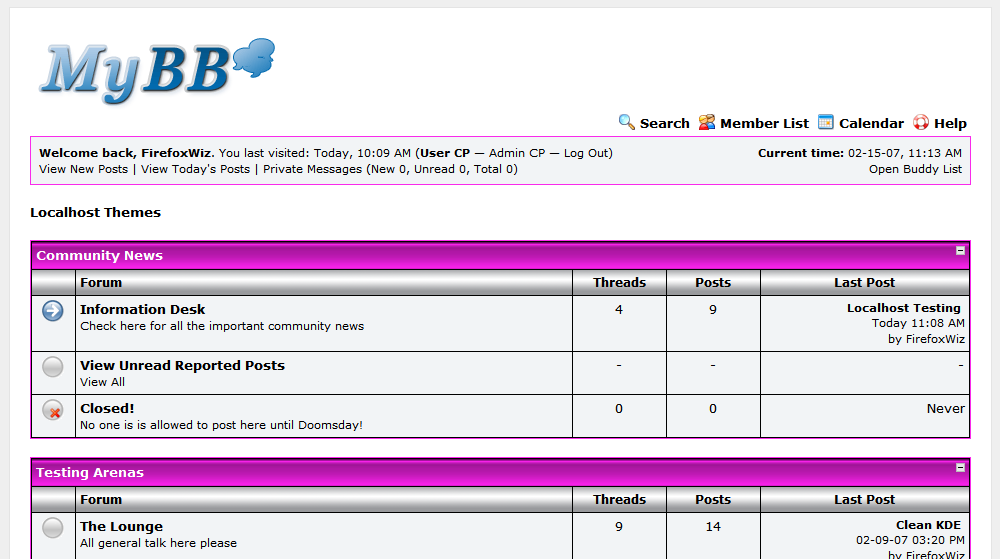Open the Calendar link
The width and height of the screenshot is (1000, 559).
point(871,124)
